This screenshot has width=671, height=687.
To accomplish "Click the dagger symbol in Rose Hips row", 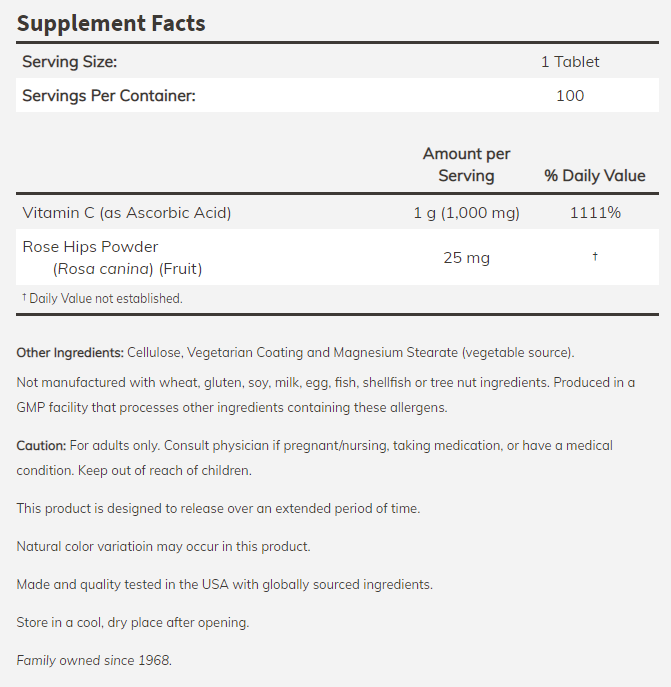I will 595,257.
